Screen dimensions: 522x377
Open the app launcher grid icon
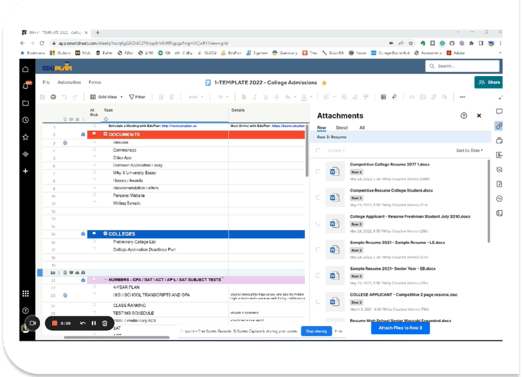26,293
